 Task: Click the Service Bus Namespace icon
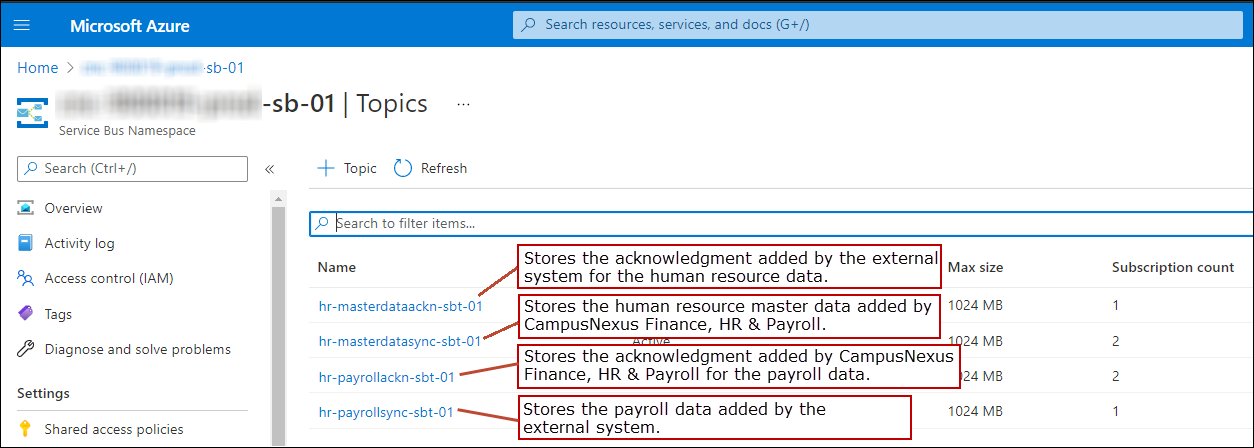tap(33, 112)
